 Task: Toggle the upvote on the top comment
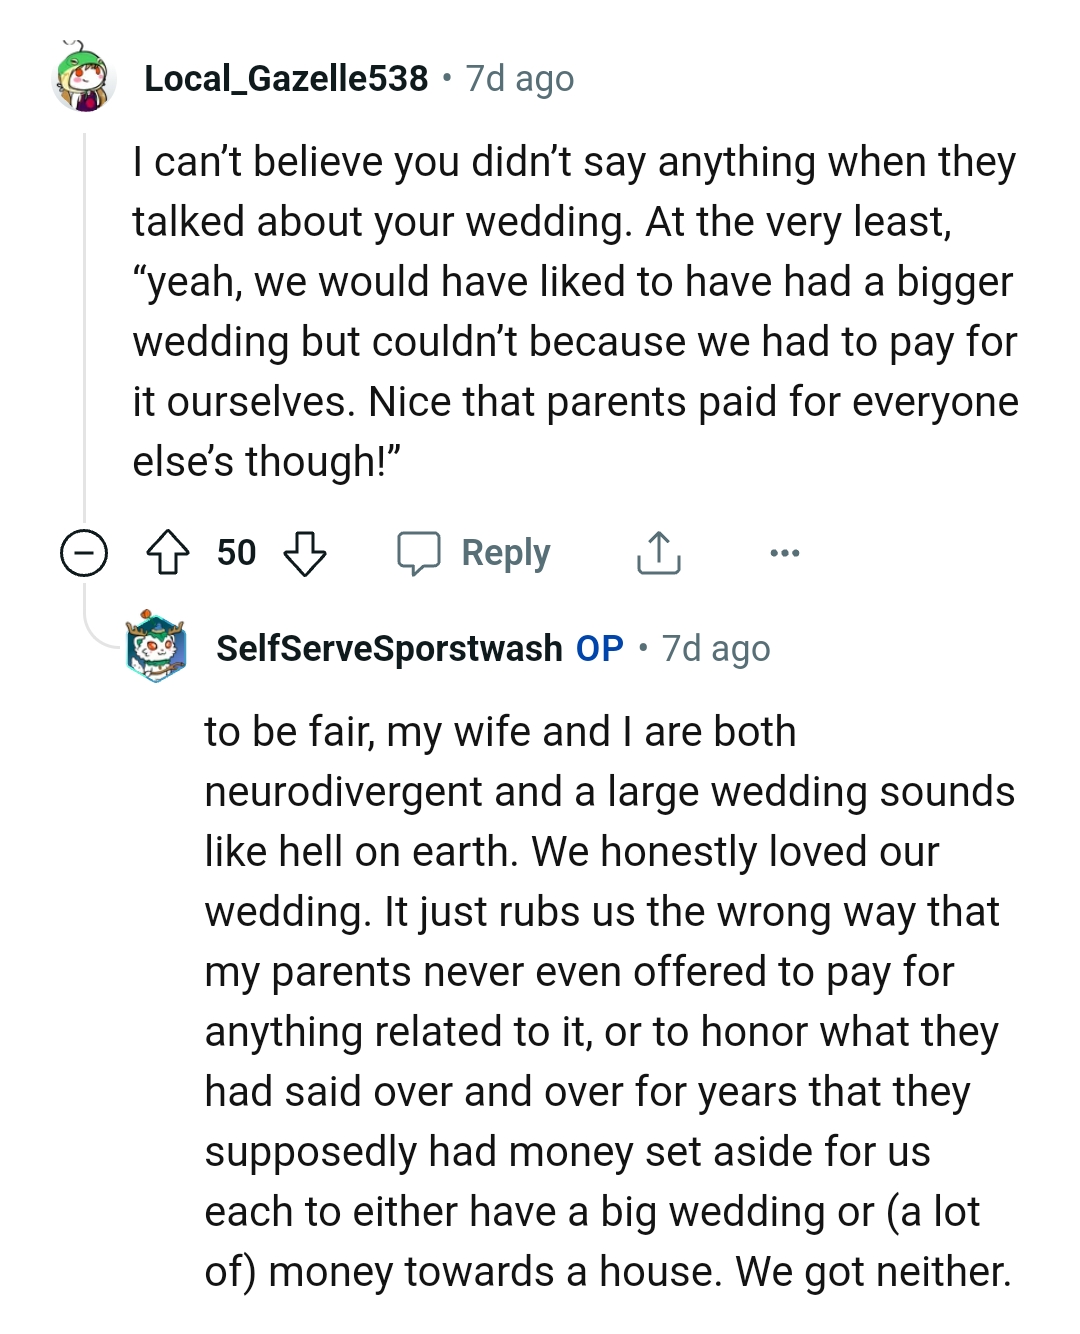(170, 551)
